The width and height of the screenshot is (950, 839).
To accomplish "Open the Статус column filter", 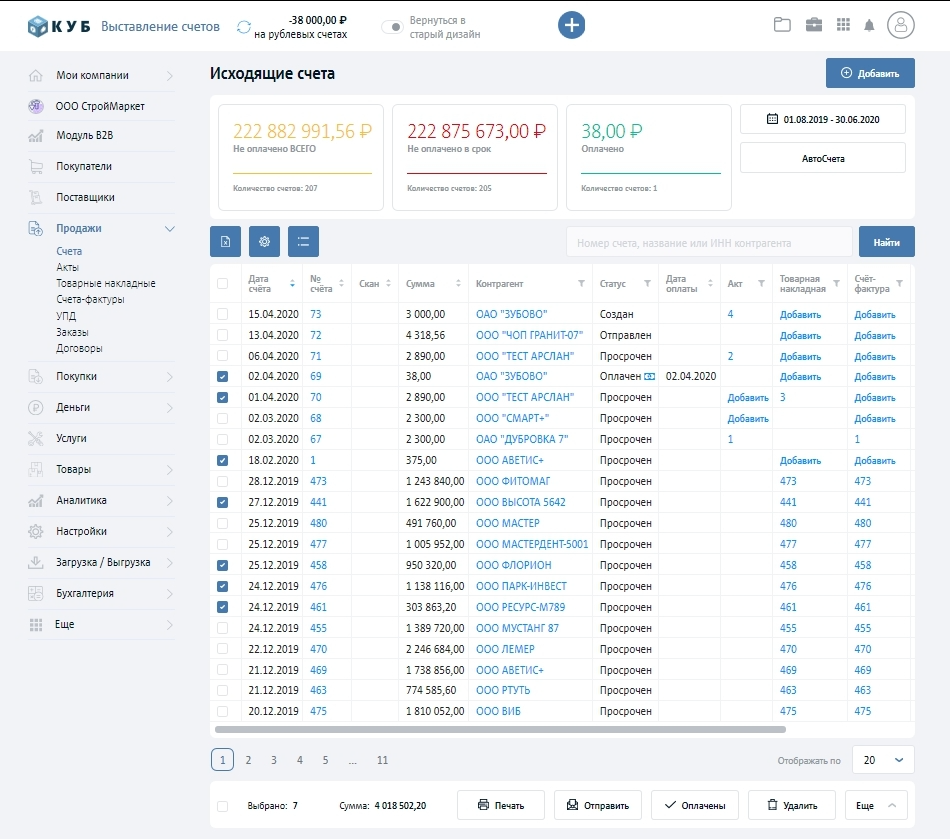I will click(647, 284).
